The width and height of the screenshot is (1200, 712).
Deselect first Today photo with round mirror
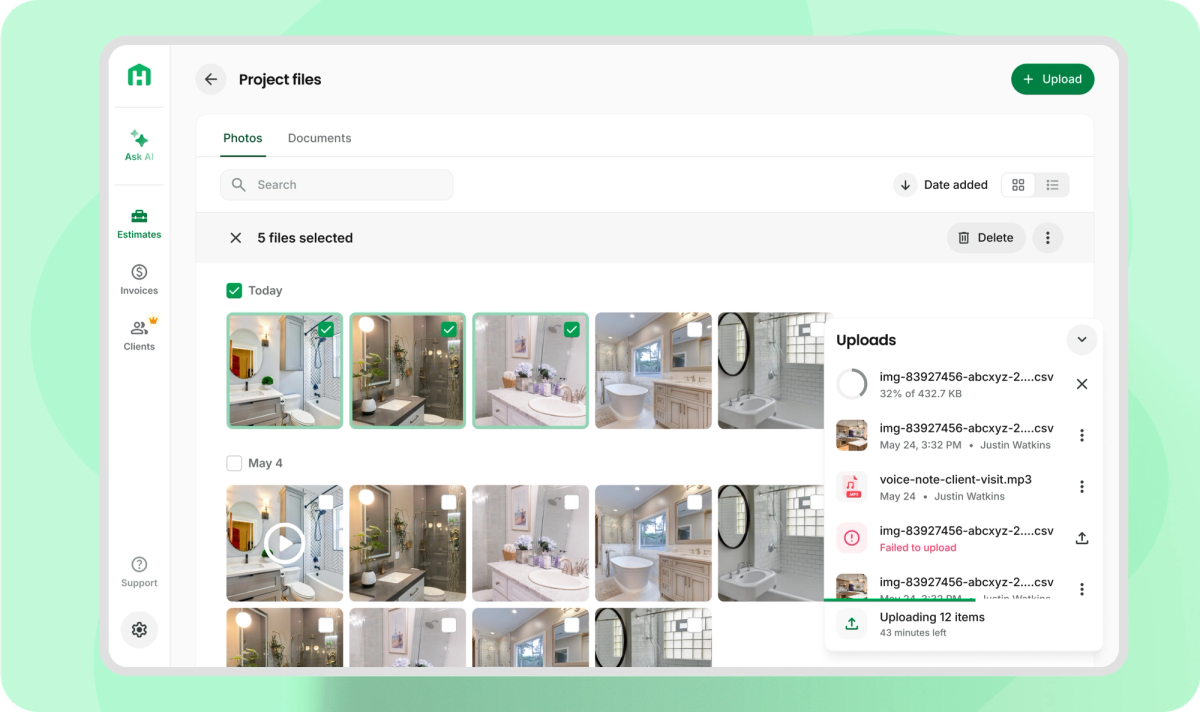point(326,329)
